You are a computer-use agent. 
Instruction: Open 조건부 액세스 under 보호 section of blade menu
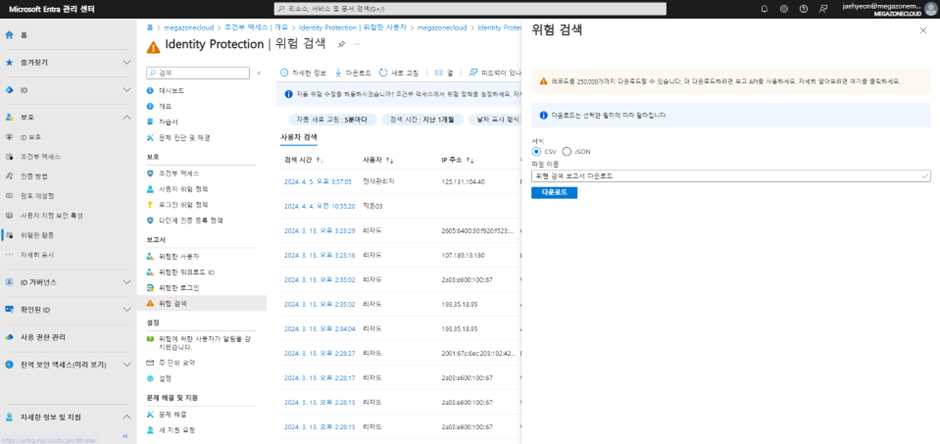point(179,173)
